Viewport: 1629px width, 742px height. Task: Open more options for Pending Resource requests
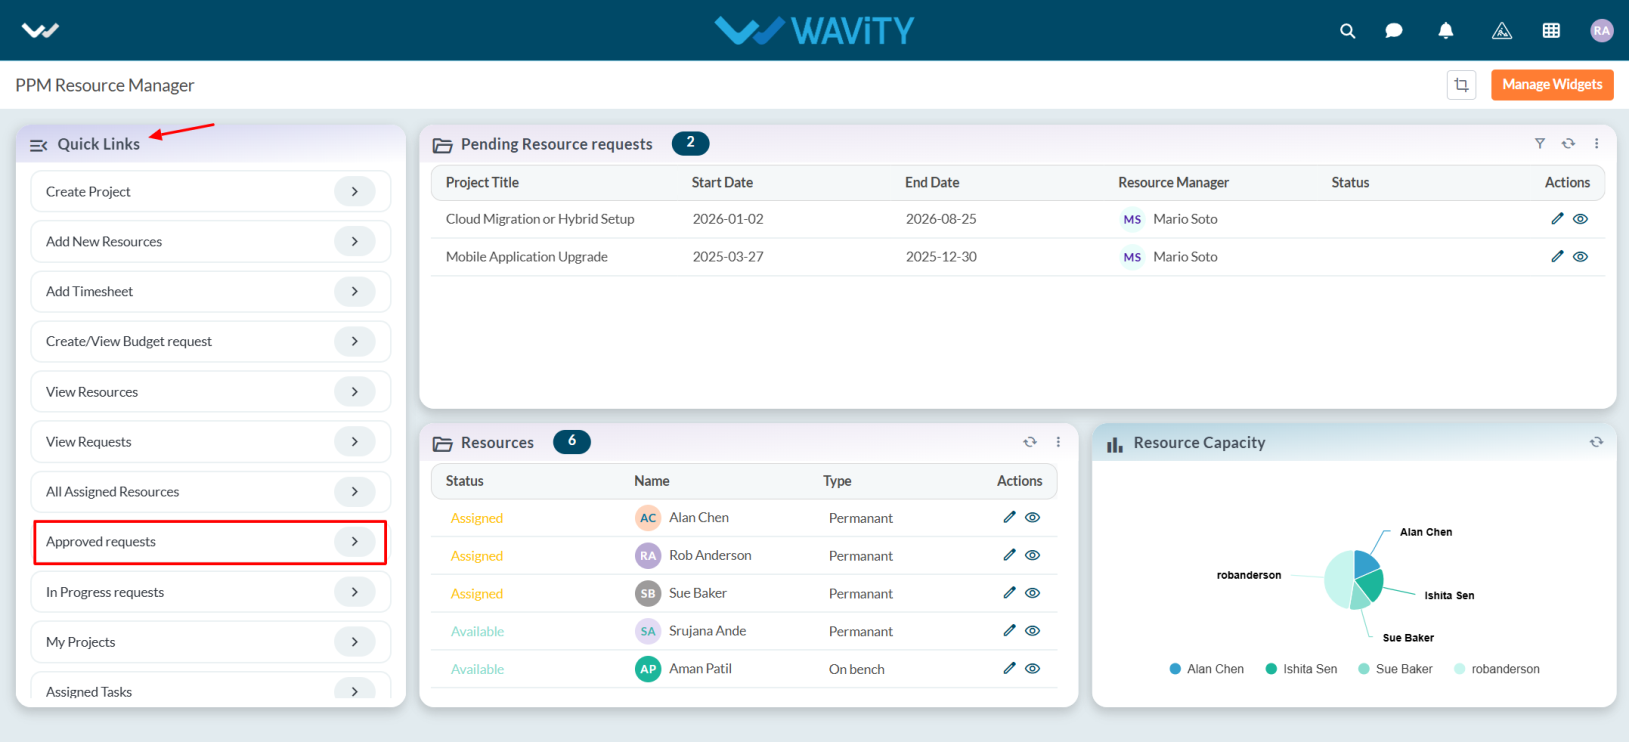pos(1596,143)
